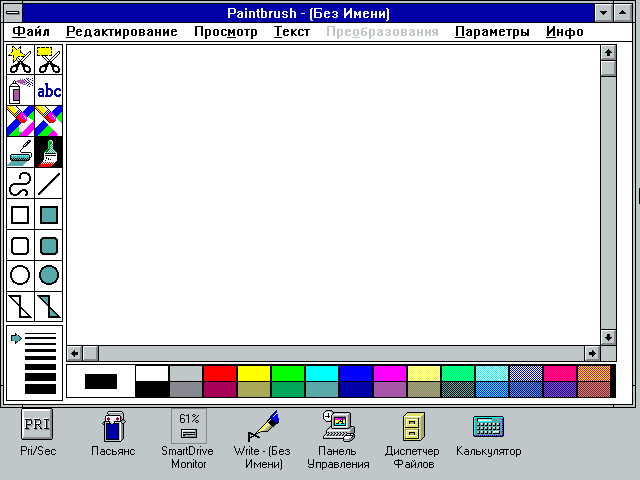Image resolution: width=640 pixels, height=480 pixels.
Task: Choose the filled Polygon tool
Action: 49,306
